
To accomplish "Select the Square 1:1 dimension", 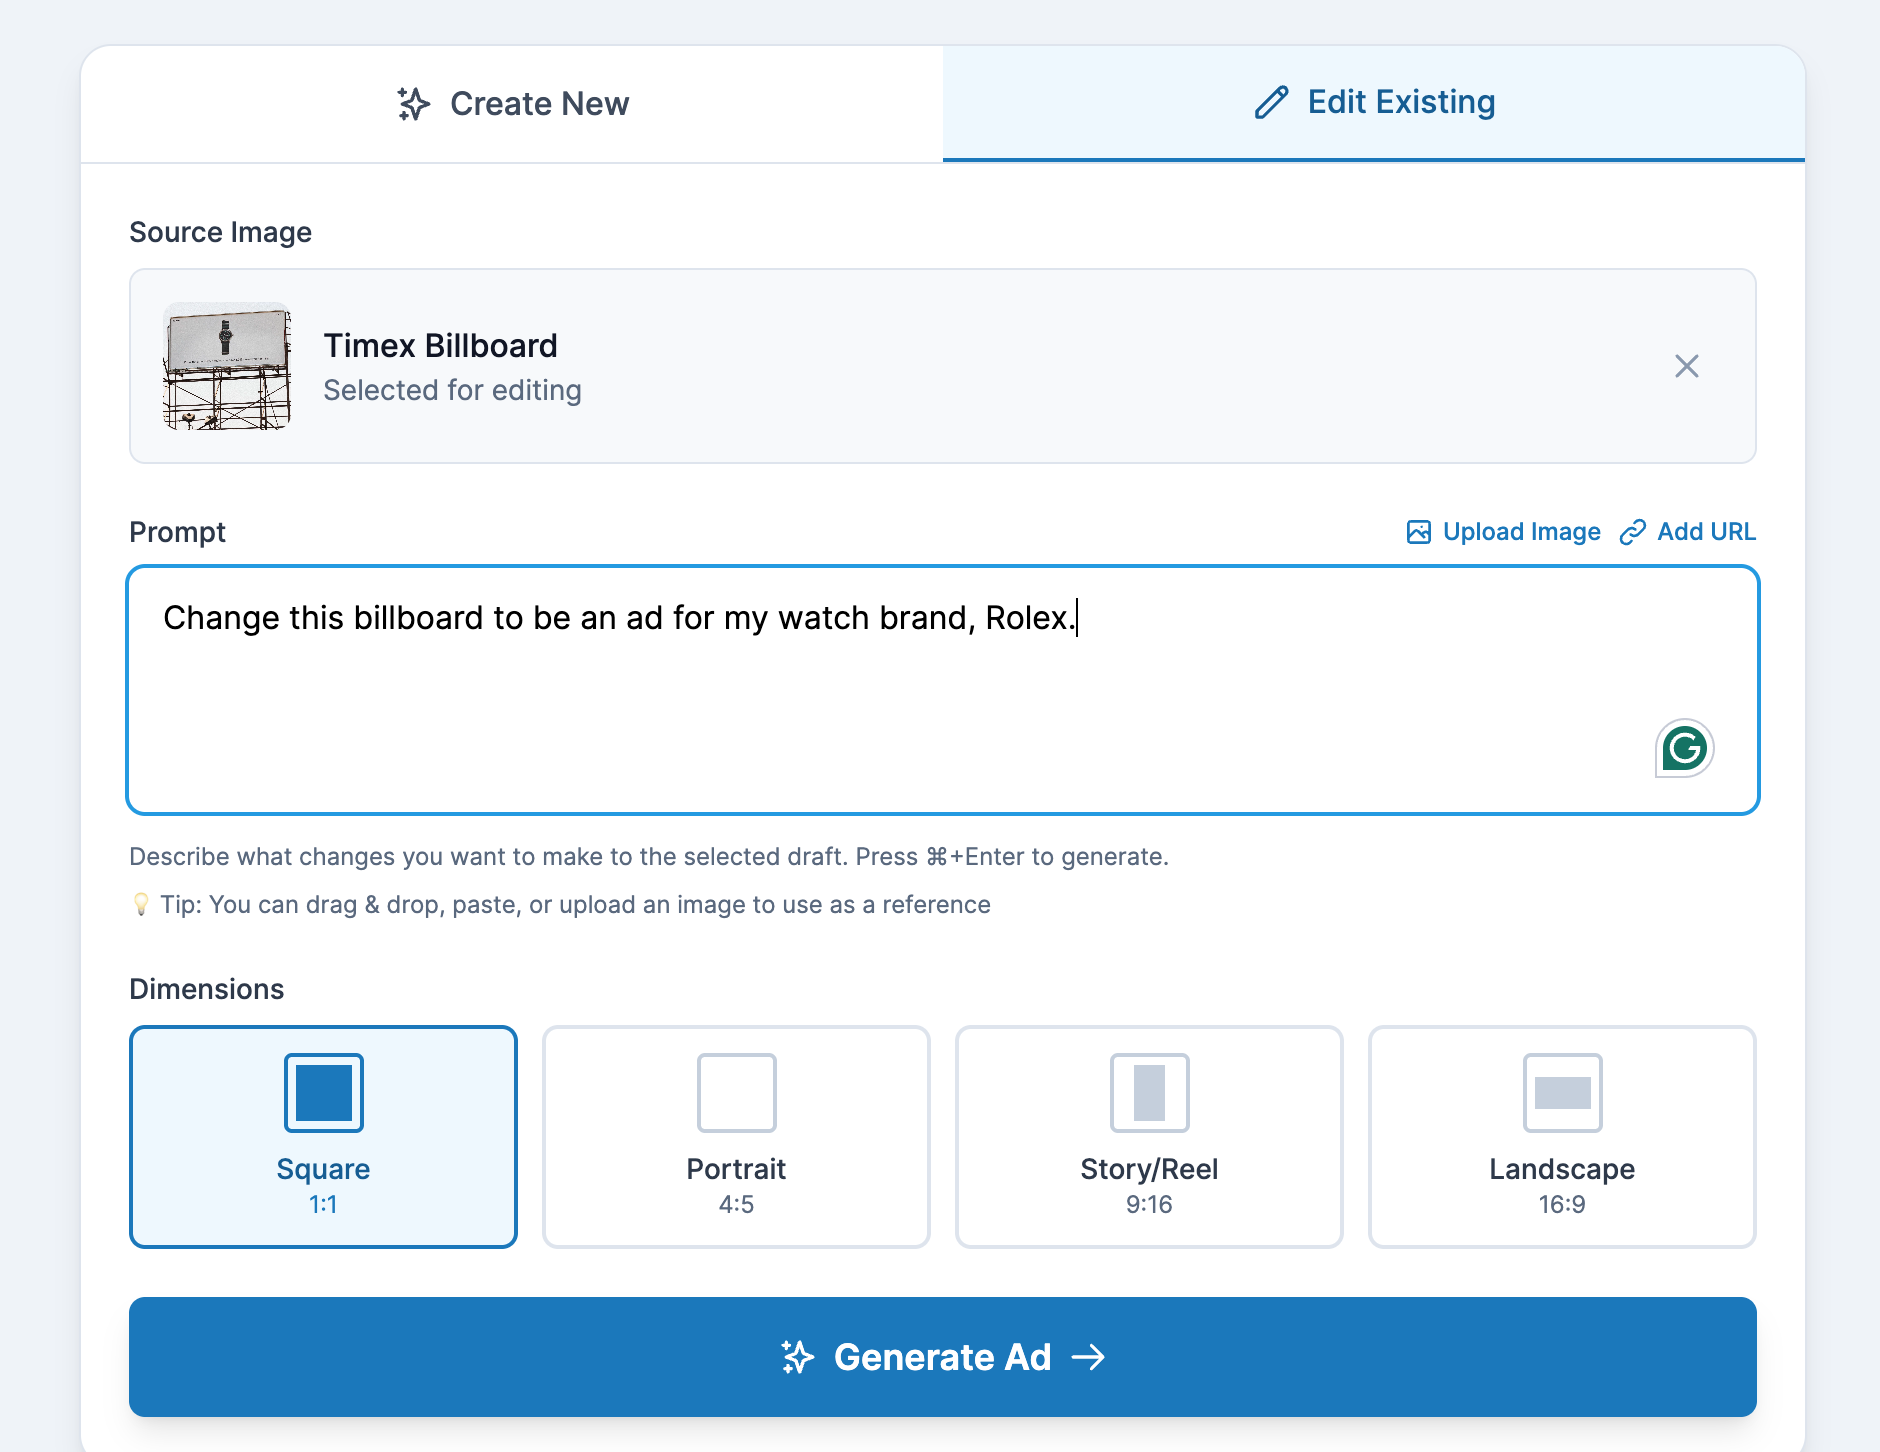I will 323,1137.
